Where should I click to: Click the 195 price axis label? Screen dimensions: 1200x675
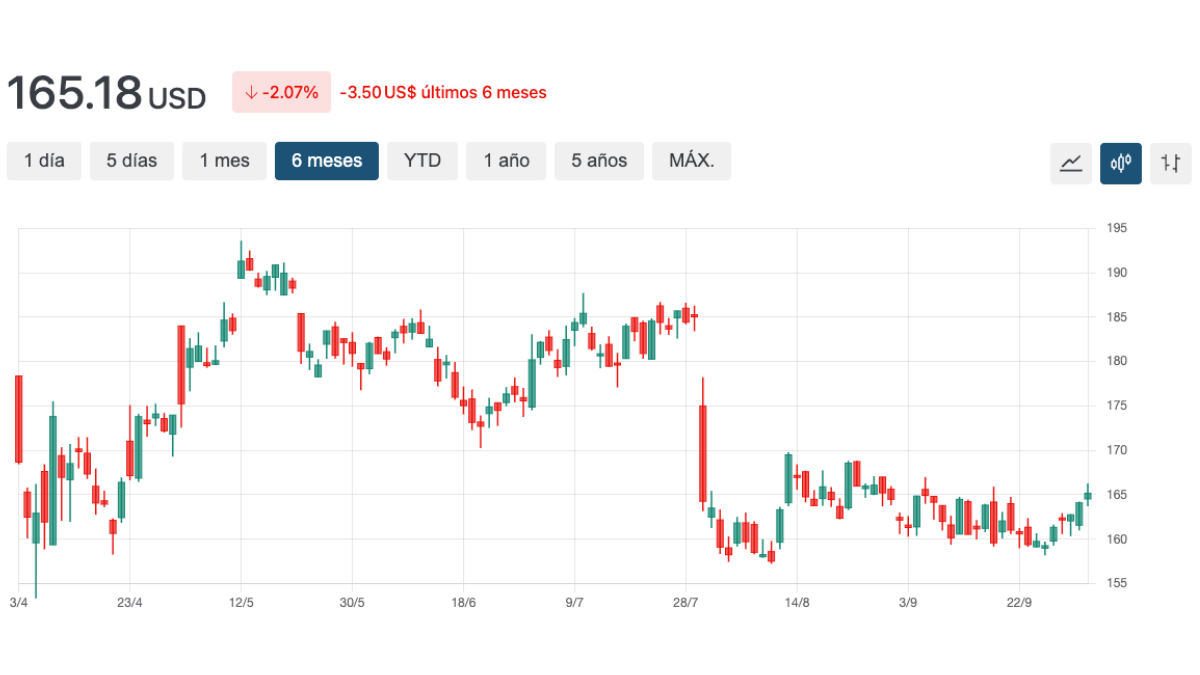coord(1116,229)
